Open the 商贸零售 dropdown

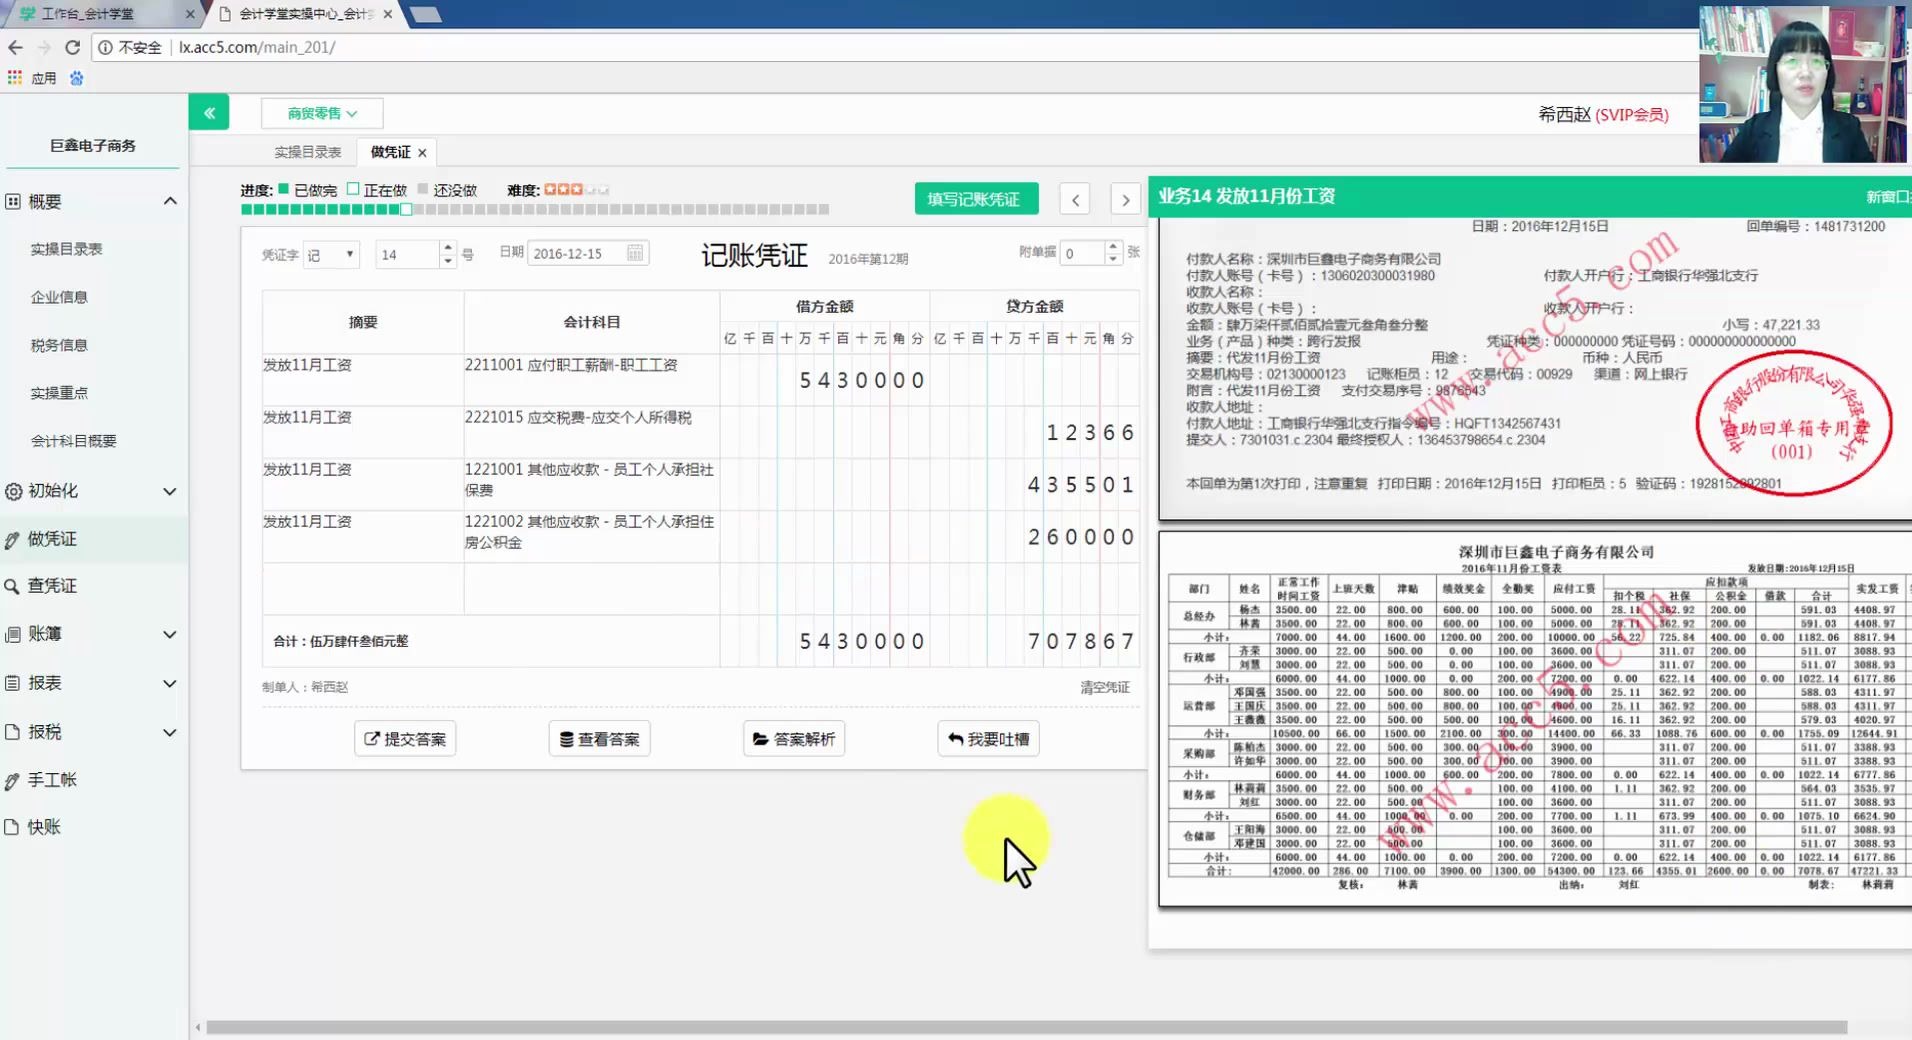tap(322, 113)
